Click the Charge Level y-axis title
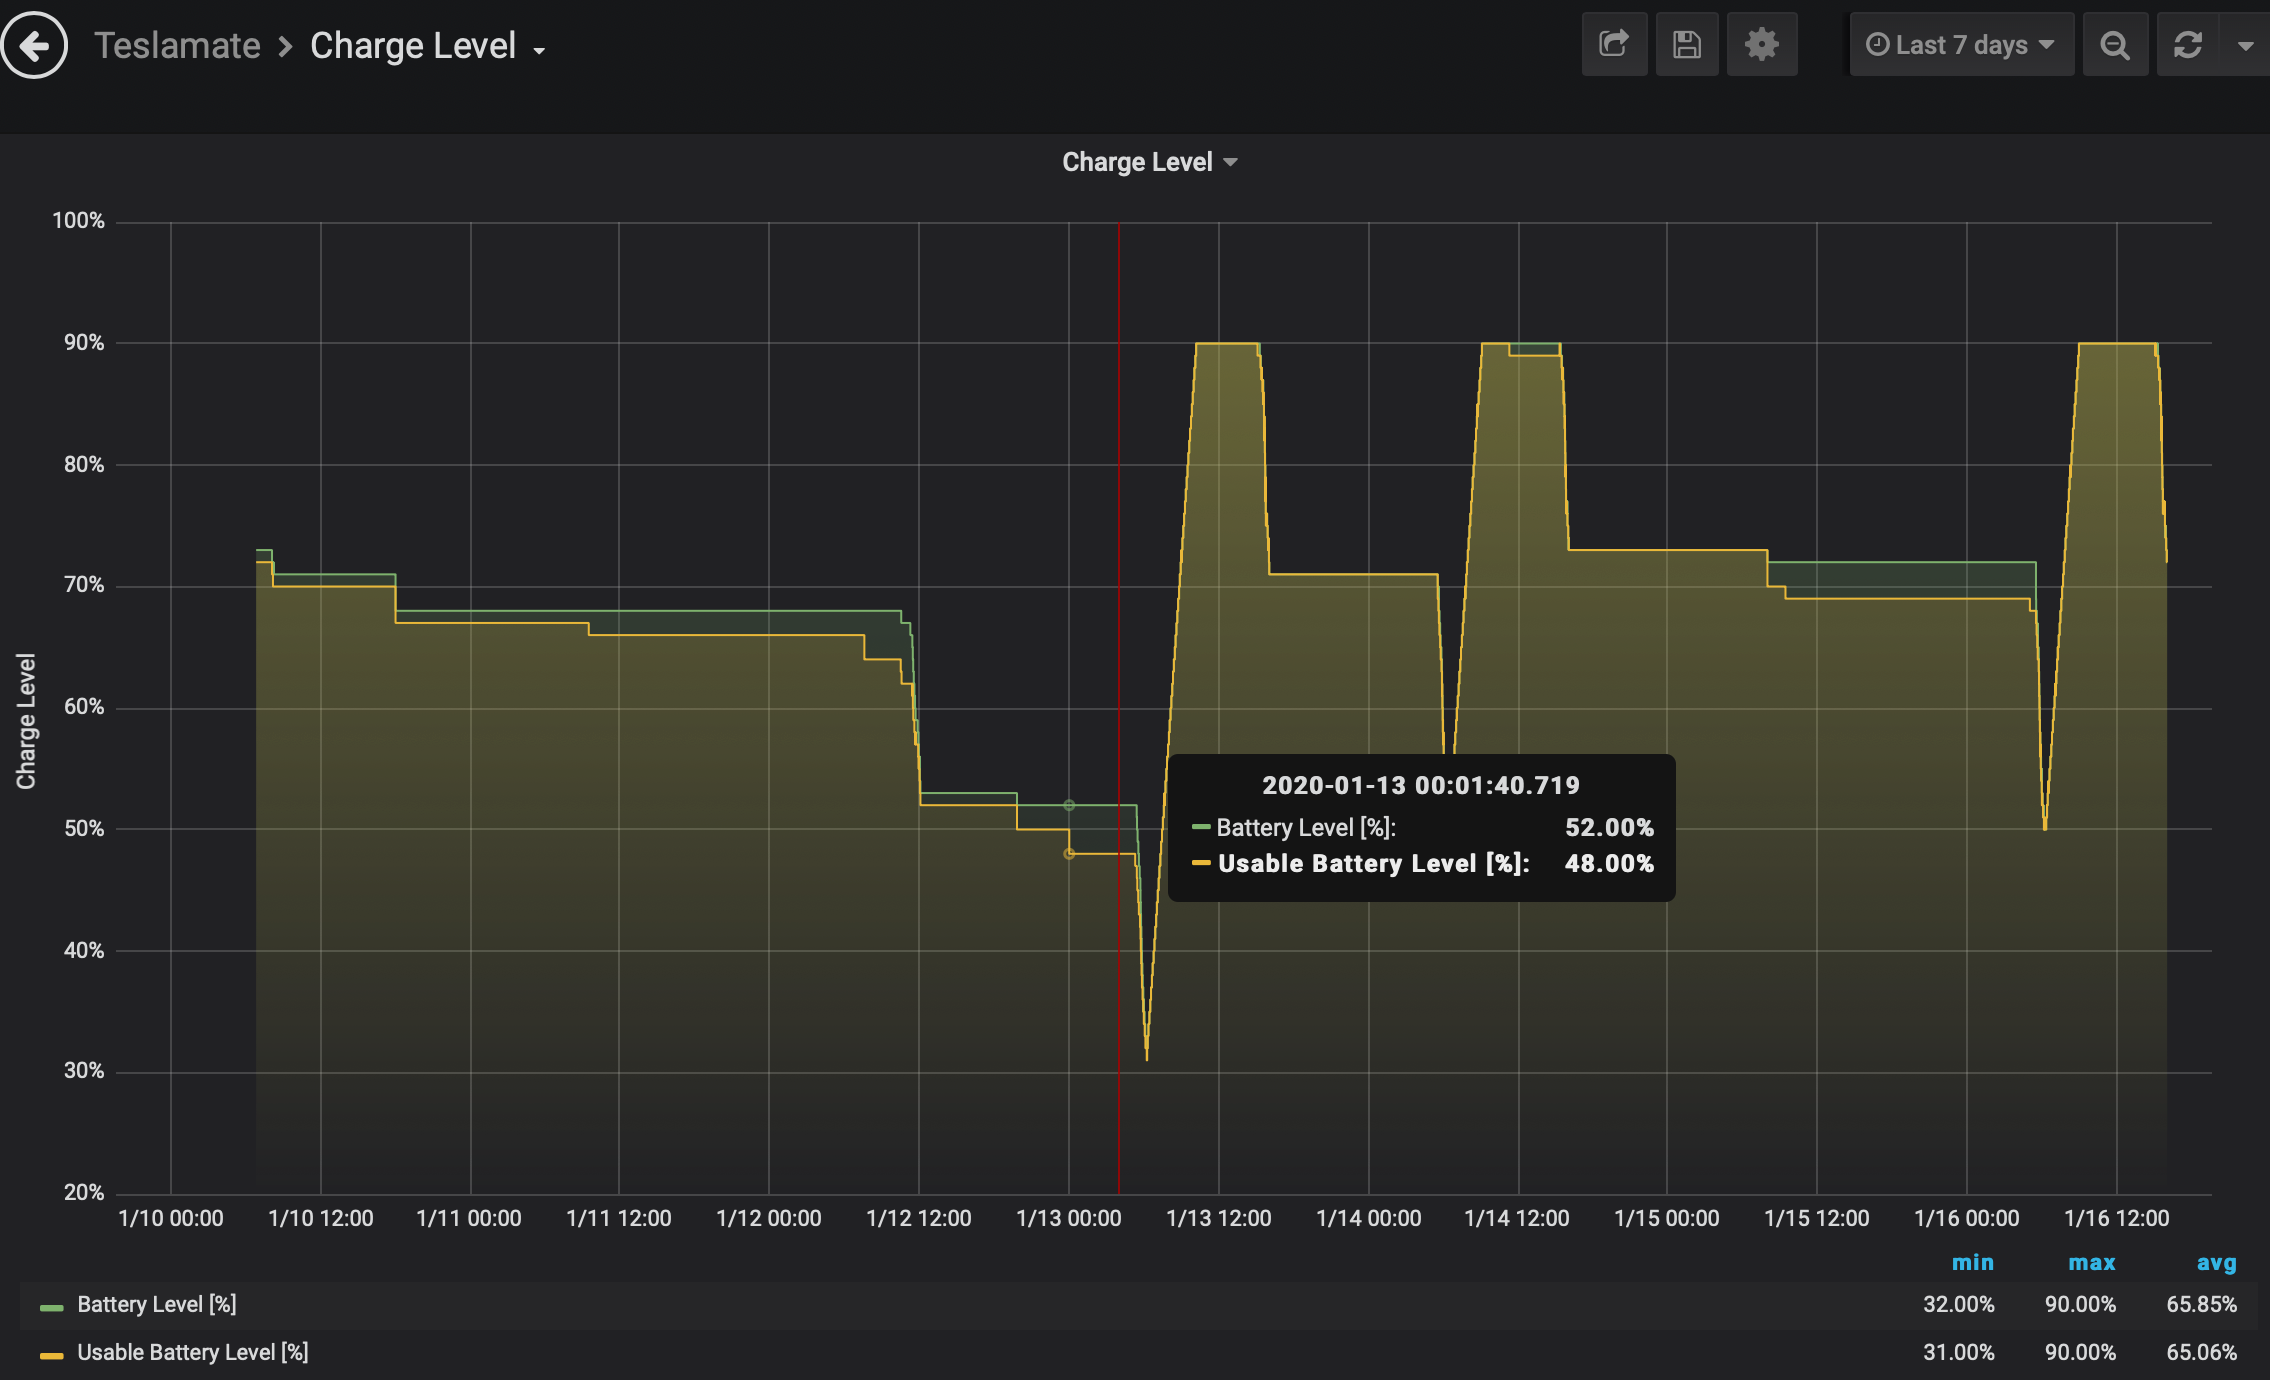Image resolution: width=2270 pixels, height=1380 pixels. pyautogui.click(x=26, y=721)
